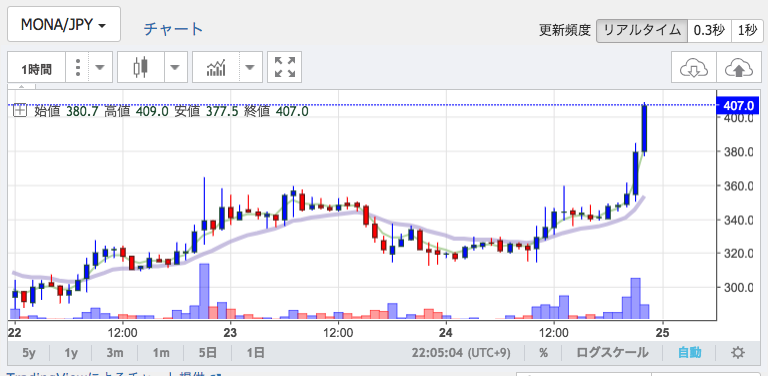768x376 pixels.
Task: Click the 22:05:04 (UTC+9) timezone clock
Action: [461, 352]
